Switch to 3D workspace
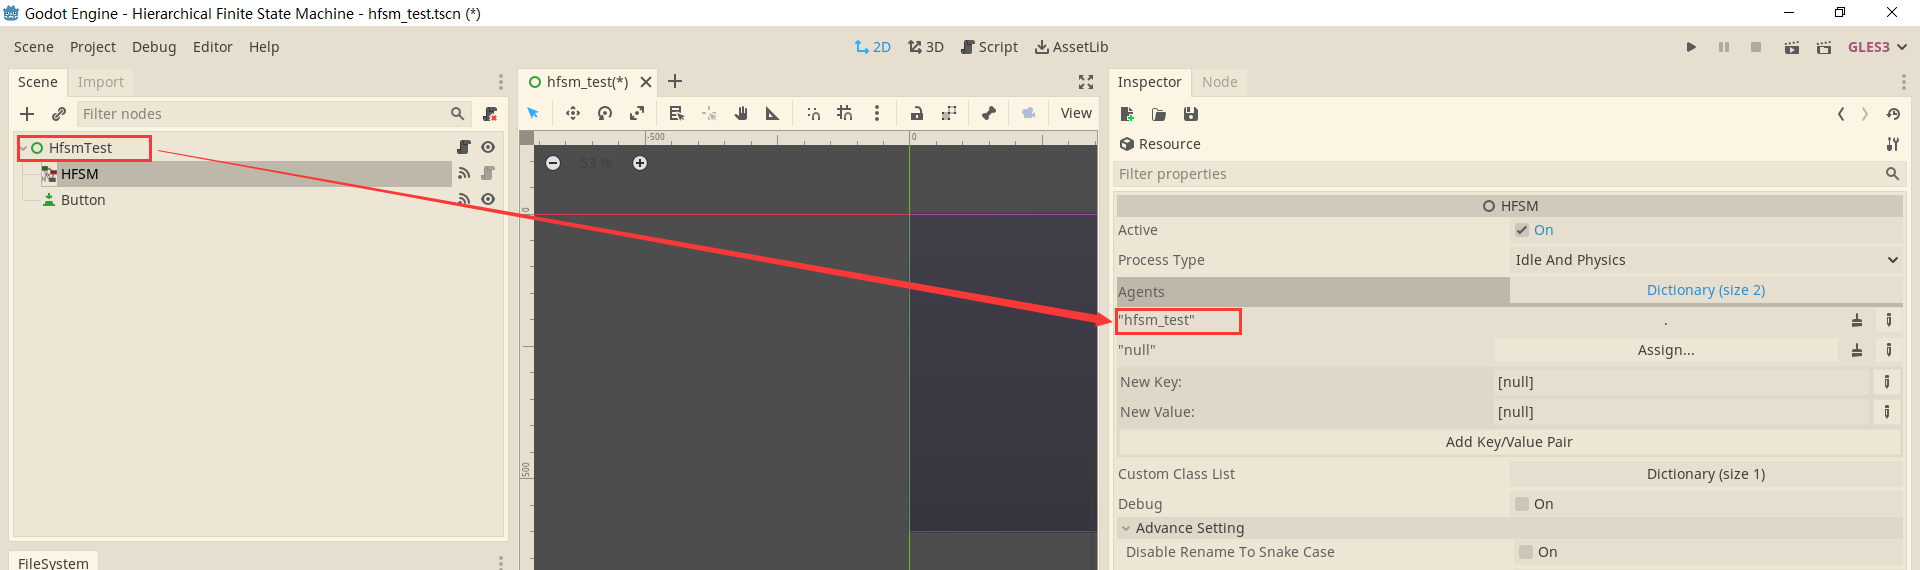This screenshot has width=1920, height=570. pos(926,47)
